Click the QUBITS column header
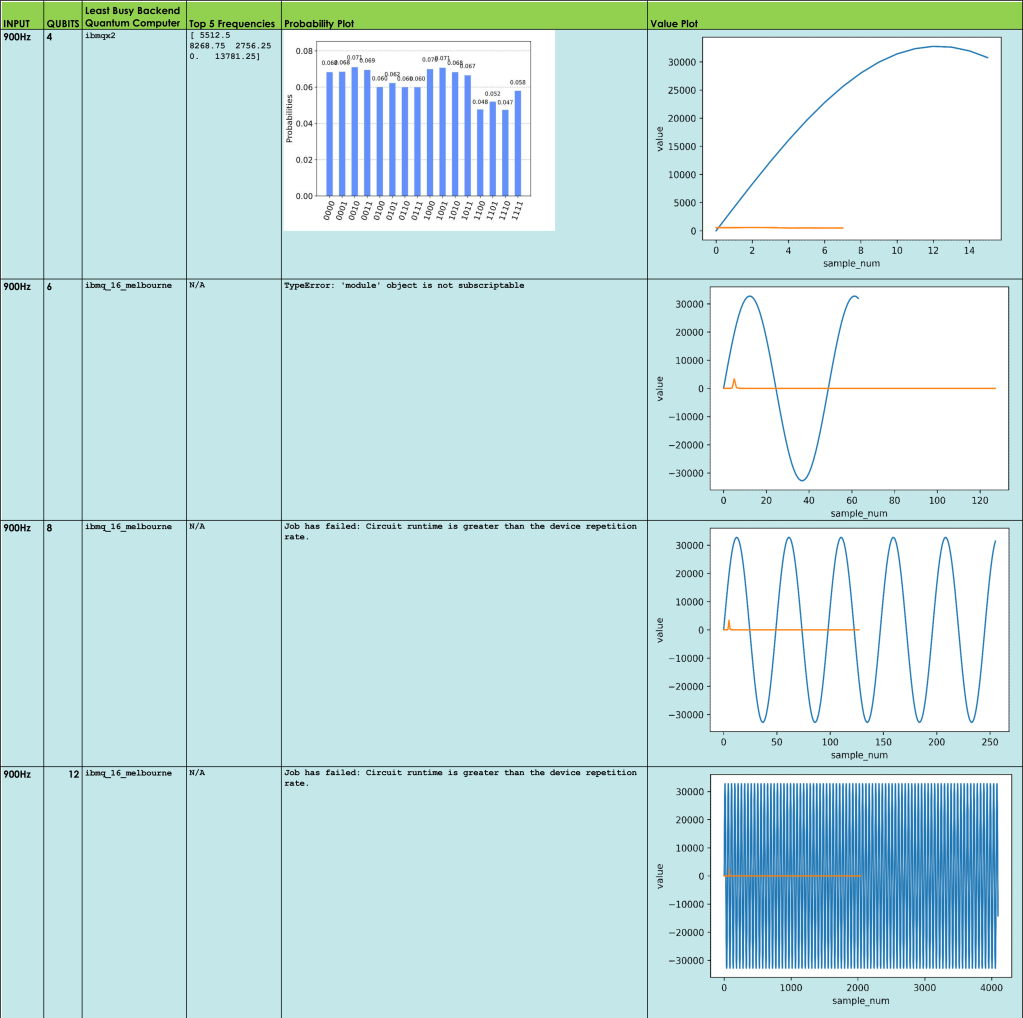Viewport: 1023px width, 1018px height. coord(62,23)
